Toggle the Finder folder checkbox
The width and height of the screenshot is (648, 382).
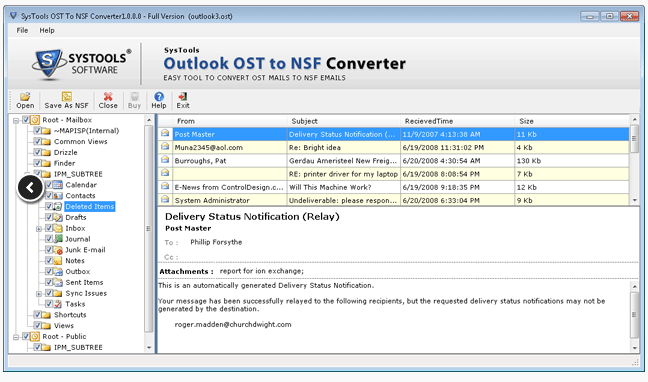(37, 163)
